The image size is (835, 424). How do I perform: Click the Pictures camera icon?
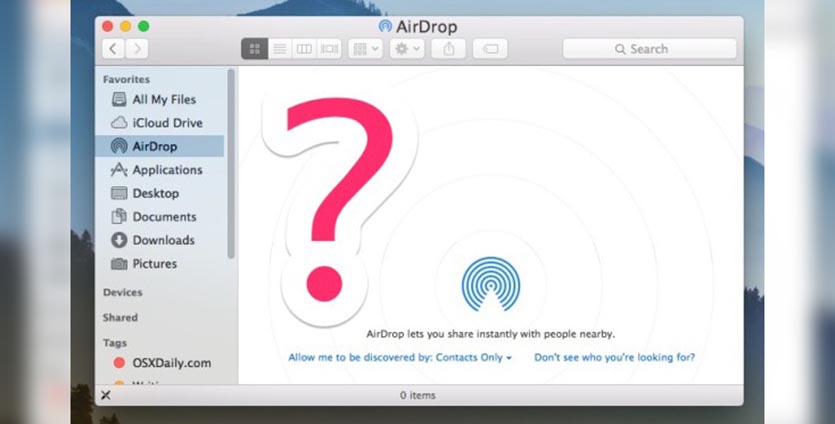click(119, 264)
